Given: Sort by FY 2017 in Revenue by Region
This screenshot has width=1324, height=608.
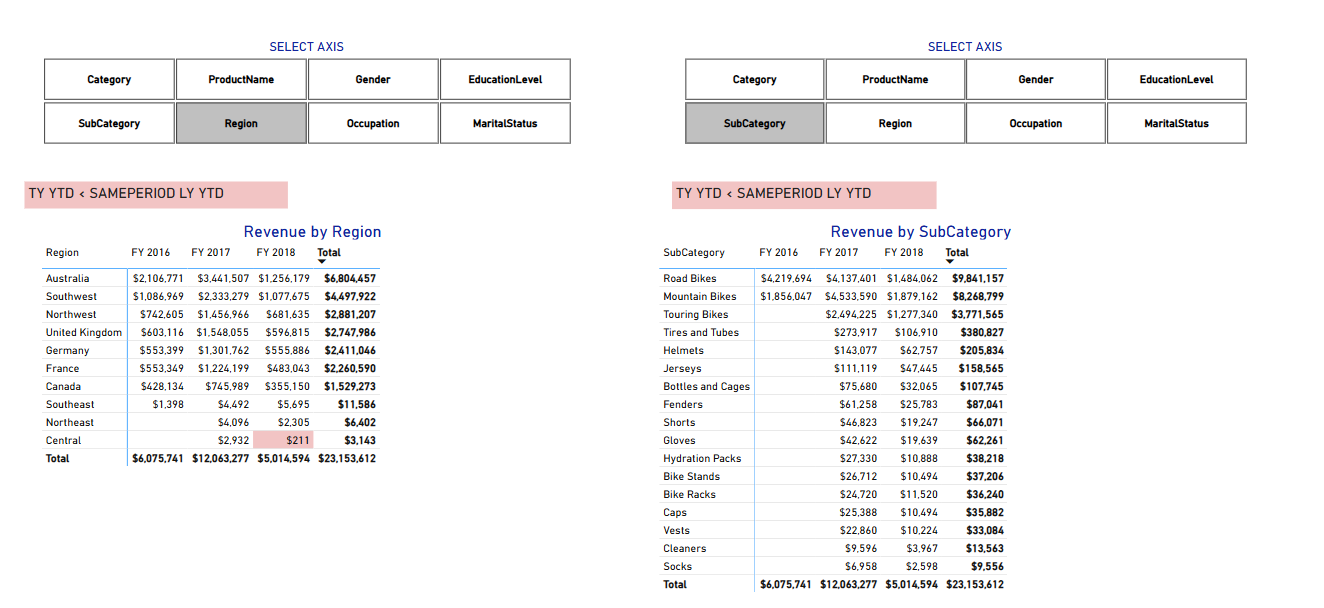Looking at the screenshot, I should 211,252.
